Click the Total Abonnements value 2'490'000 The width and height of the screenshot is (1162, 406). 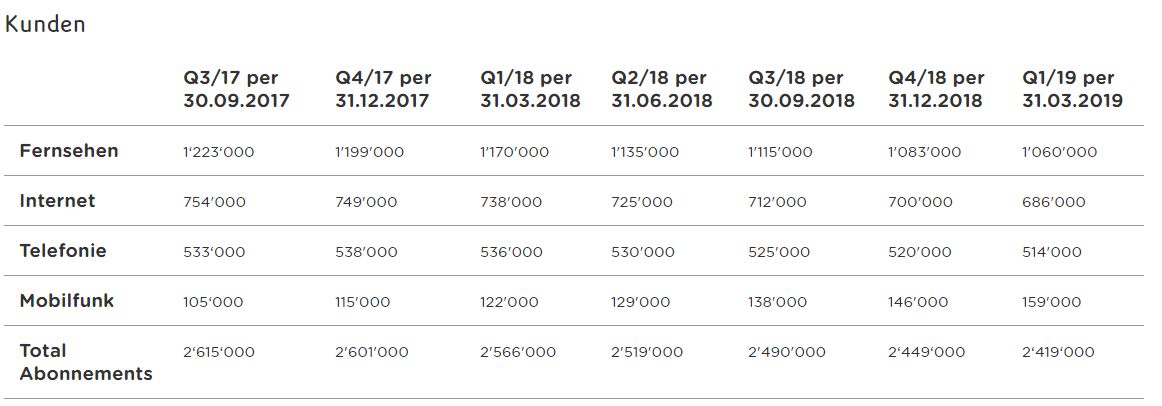pyautogui.click(x=787, y=352)
